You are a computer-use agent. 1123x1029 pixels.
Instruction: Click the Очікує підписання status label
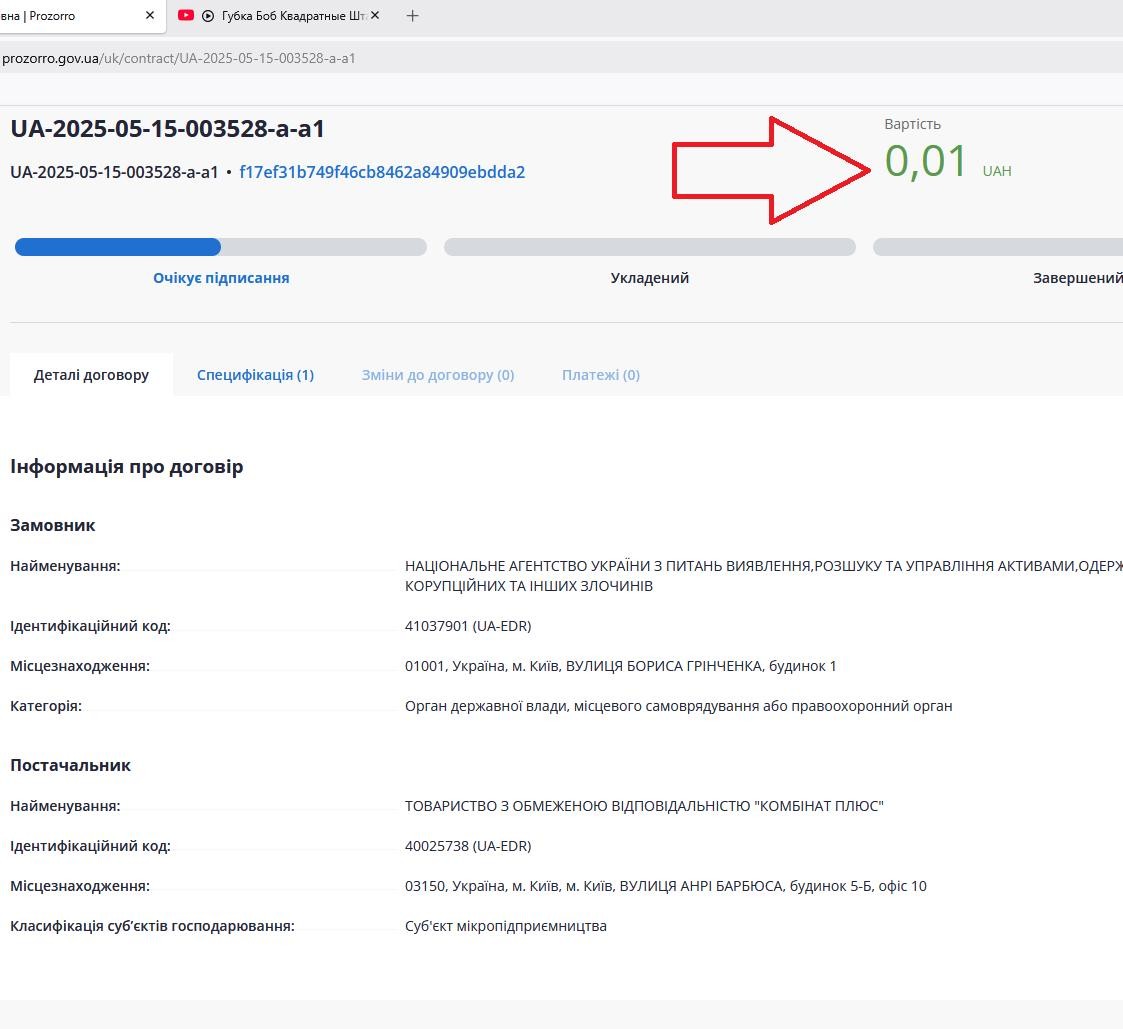click(221, 278)
